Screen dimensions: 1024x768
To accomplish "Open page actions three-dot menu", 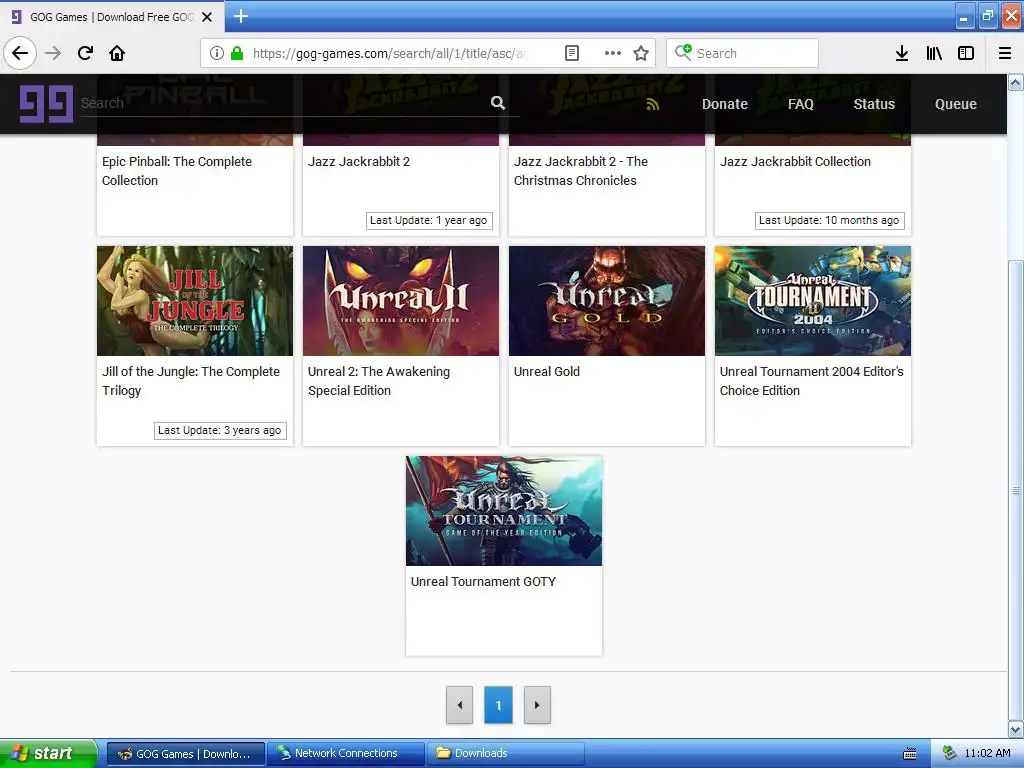I will 613,53.
